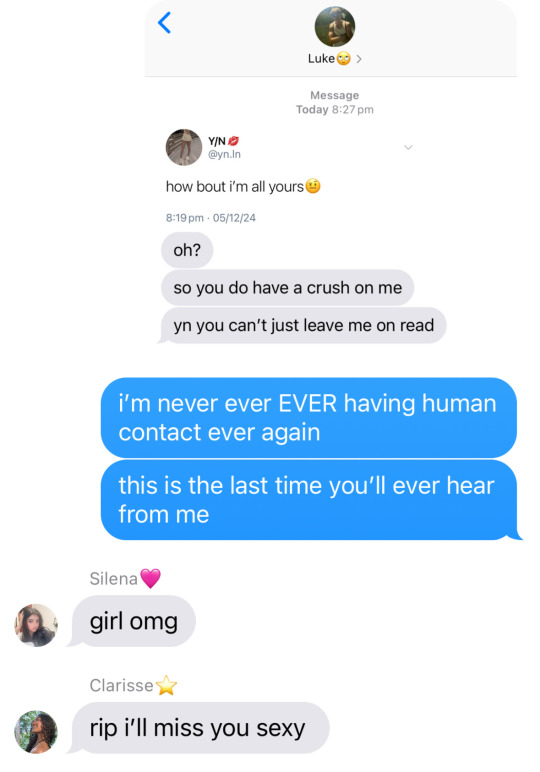540x772 pixels.
Task: Open Luke's contact profile photo
Action: pyautogui.click(x=335, y=27)
